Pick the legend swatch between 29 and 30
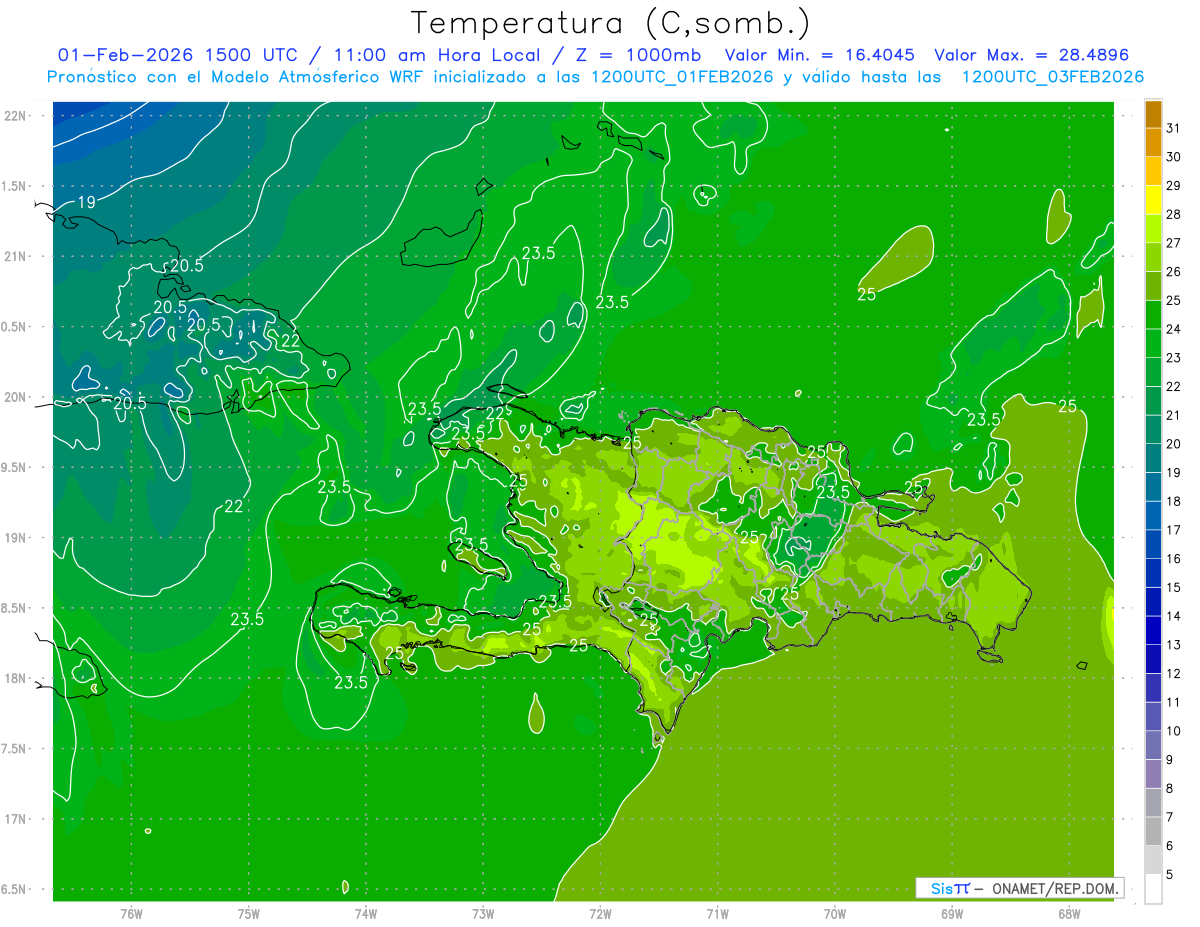 [1153, 171]
